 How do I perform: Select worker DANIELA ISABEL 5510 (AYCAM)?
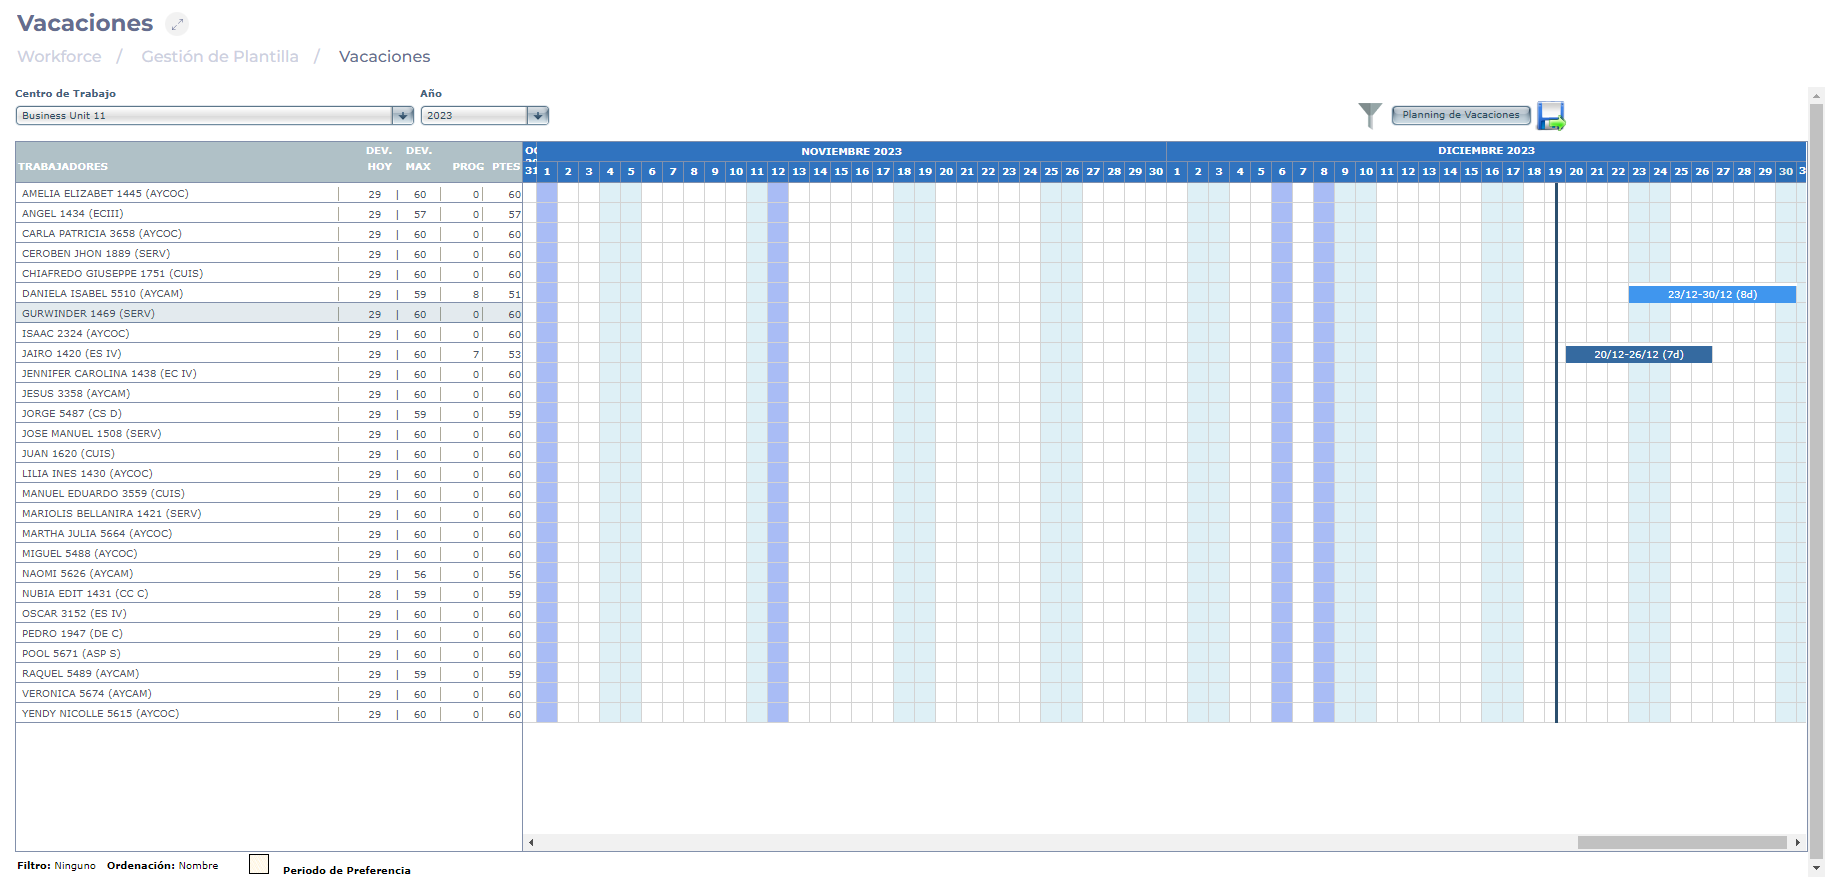tap(102, 293)
